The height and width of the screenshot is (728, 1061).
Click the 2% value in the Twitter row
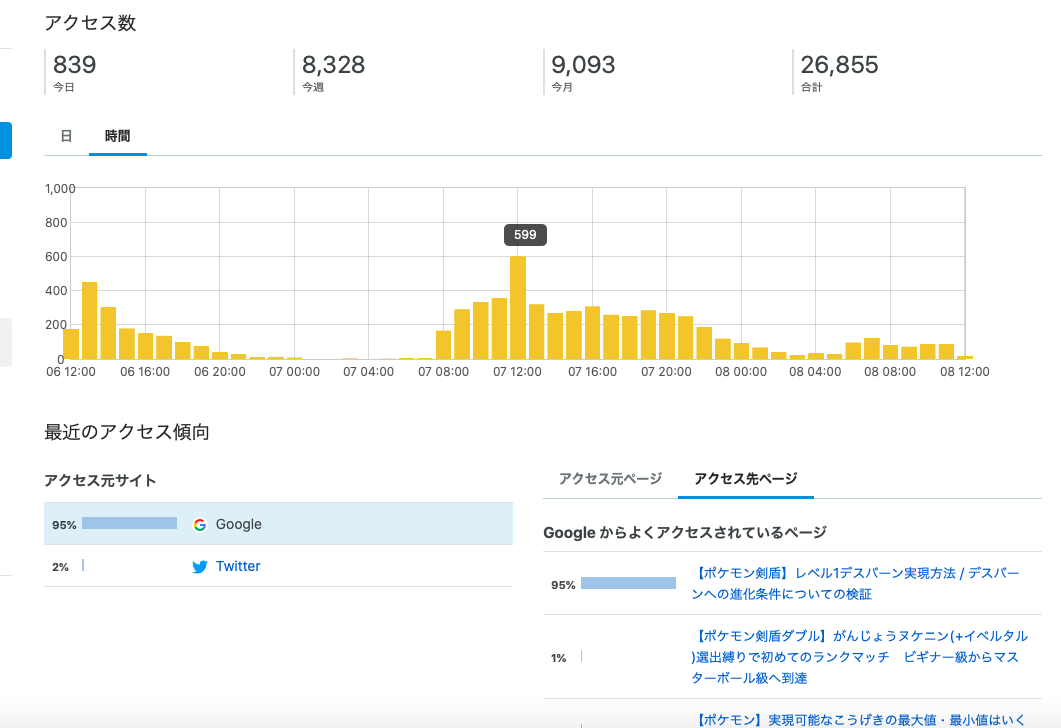(60, 567)
